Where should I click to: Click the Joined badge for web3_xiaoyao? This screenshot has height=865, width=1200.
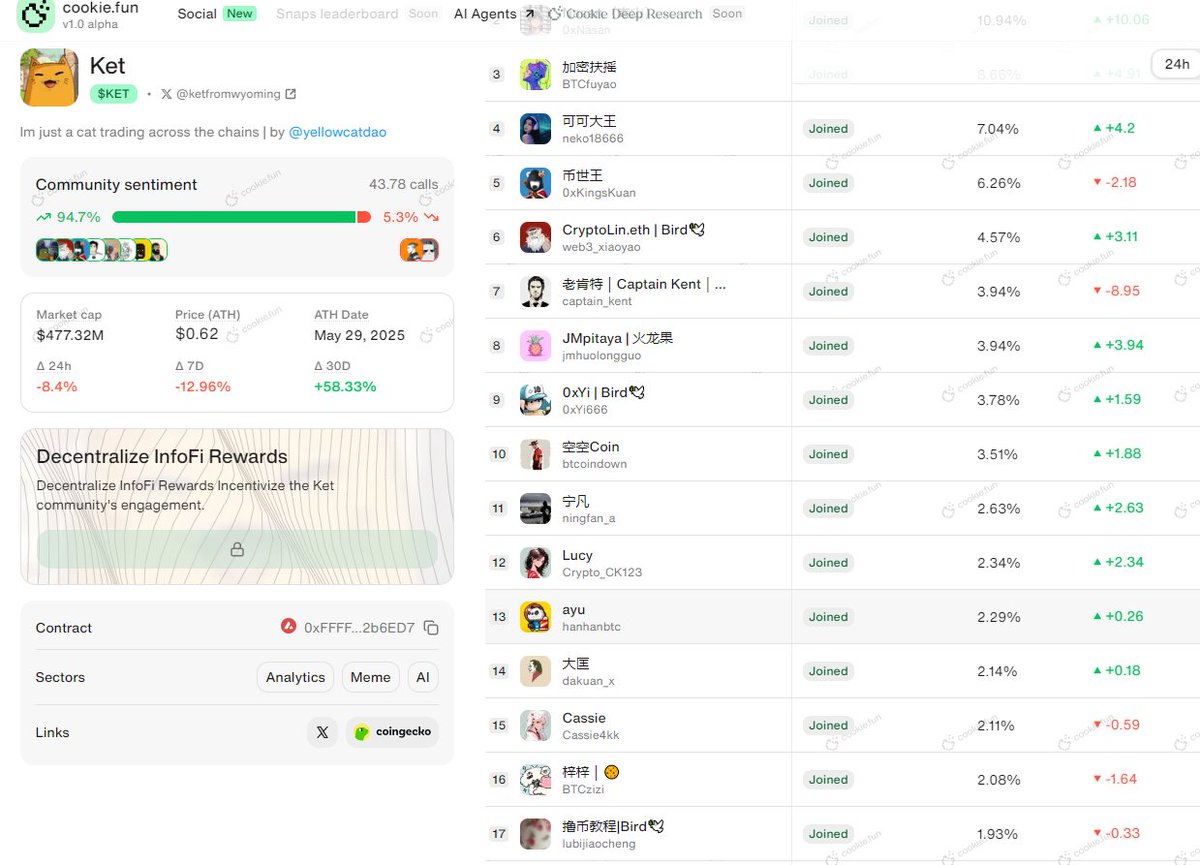pos(828,237)
